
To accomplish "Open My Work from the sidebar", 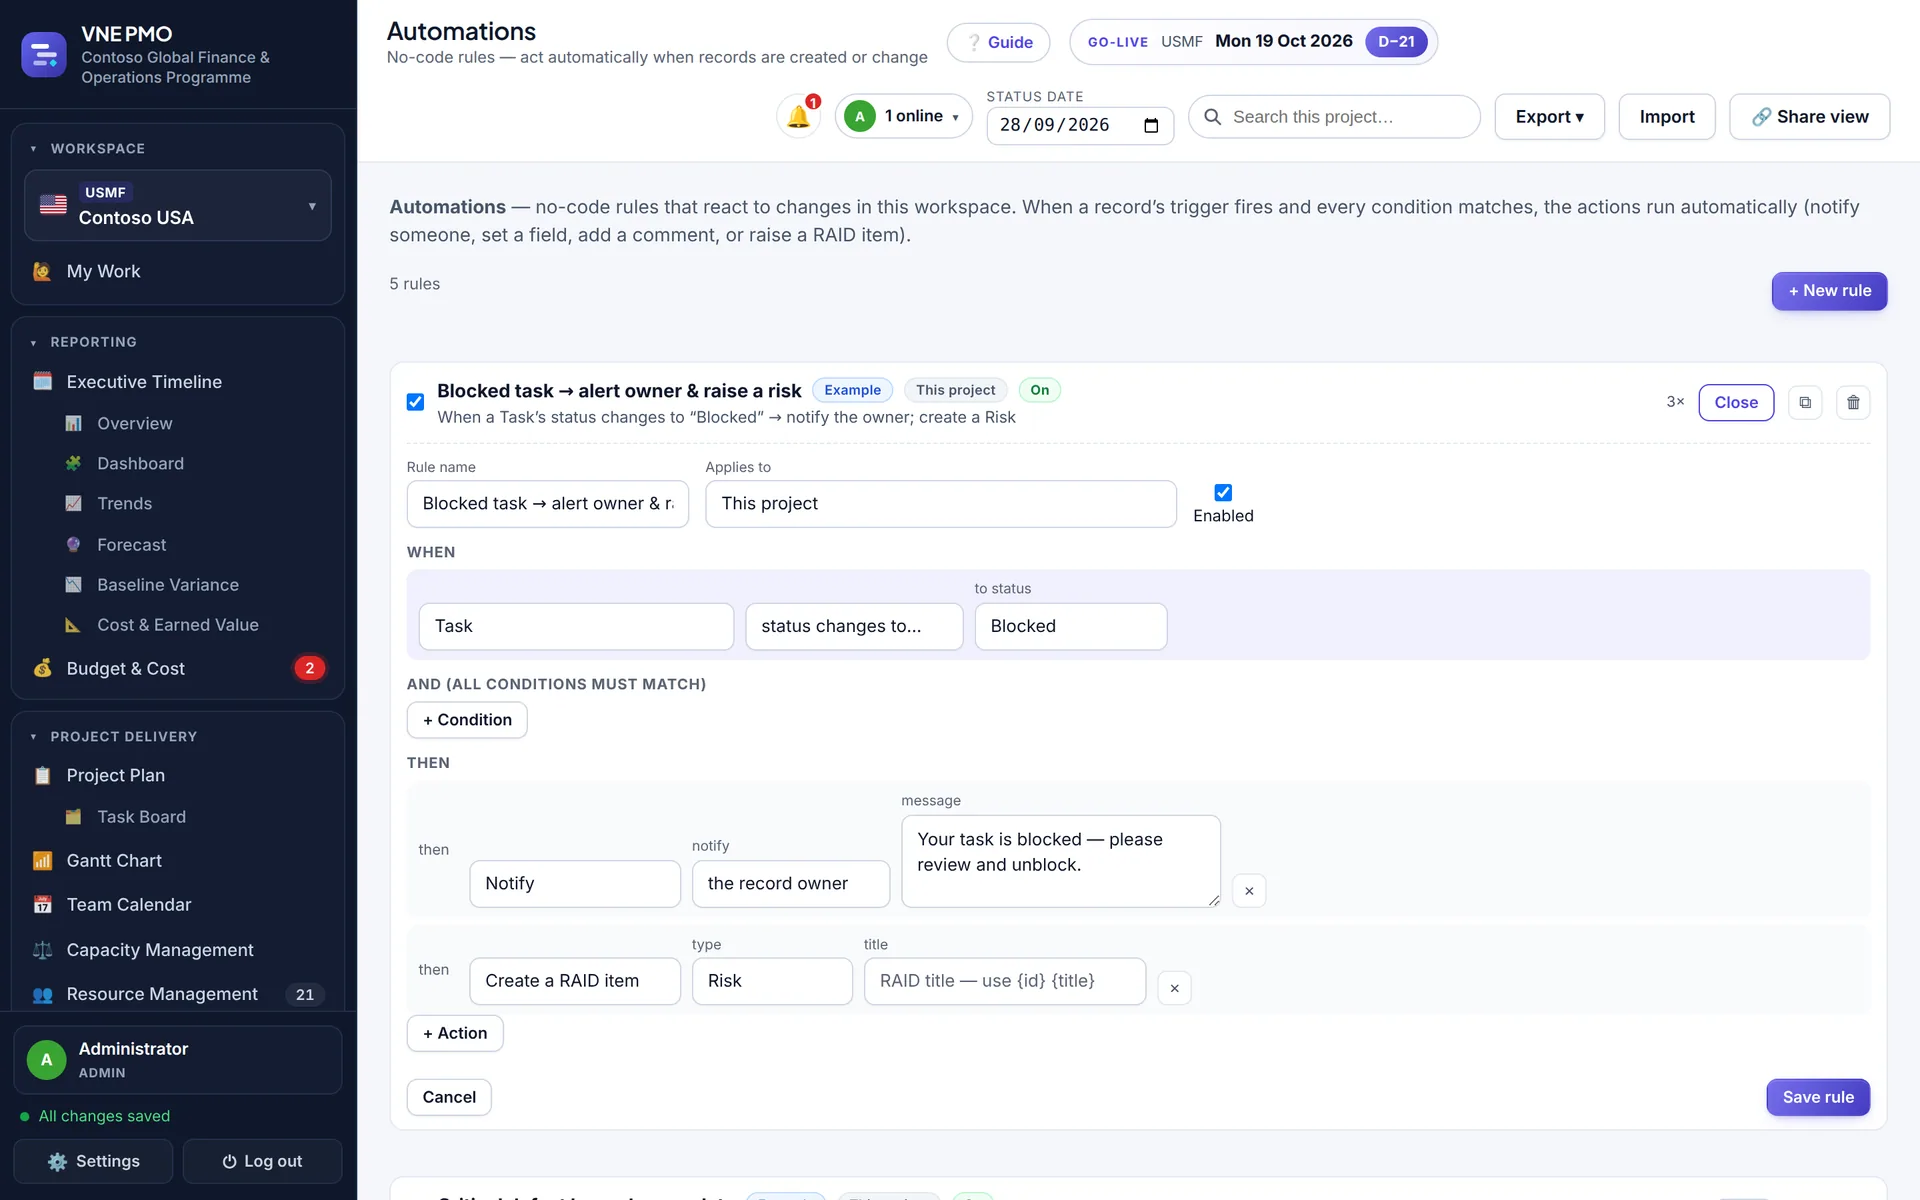I will click(x=178, y=271).
